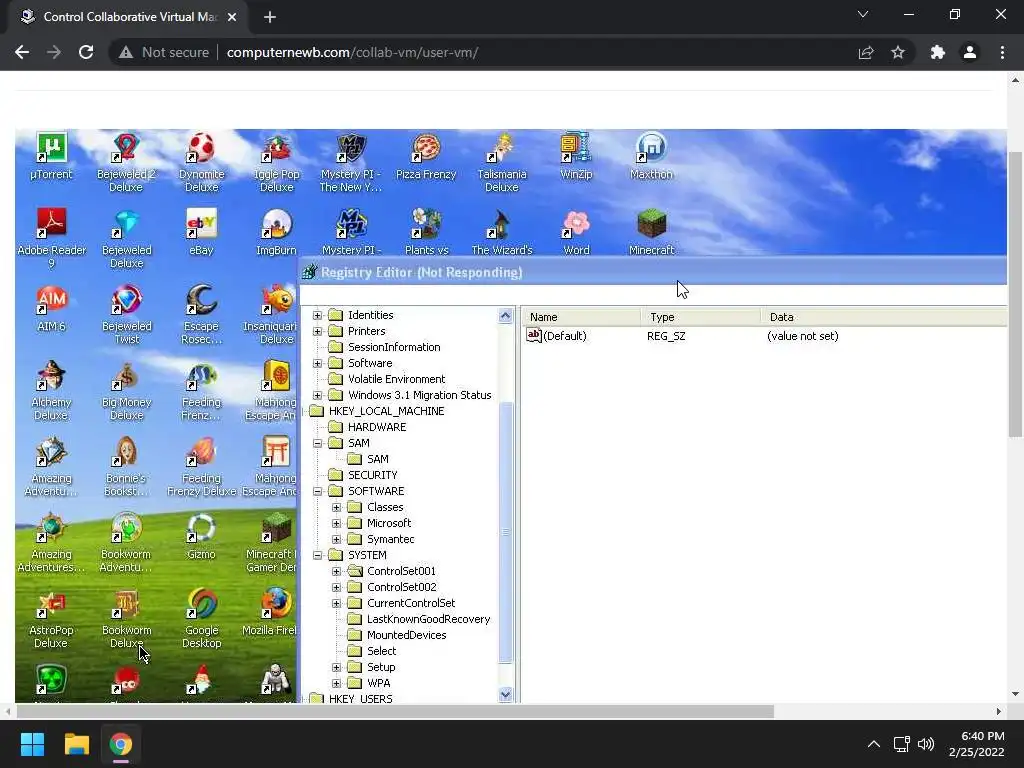1024x768 pixels.
Task: Select the AstroPop Deluxe icon
Action: pos(51,618)
